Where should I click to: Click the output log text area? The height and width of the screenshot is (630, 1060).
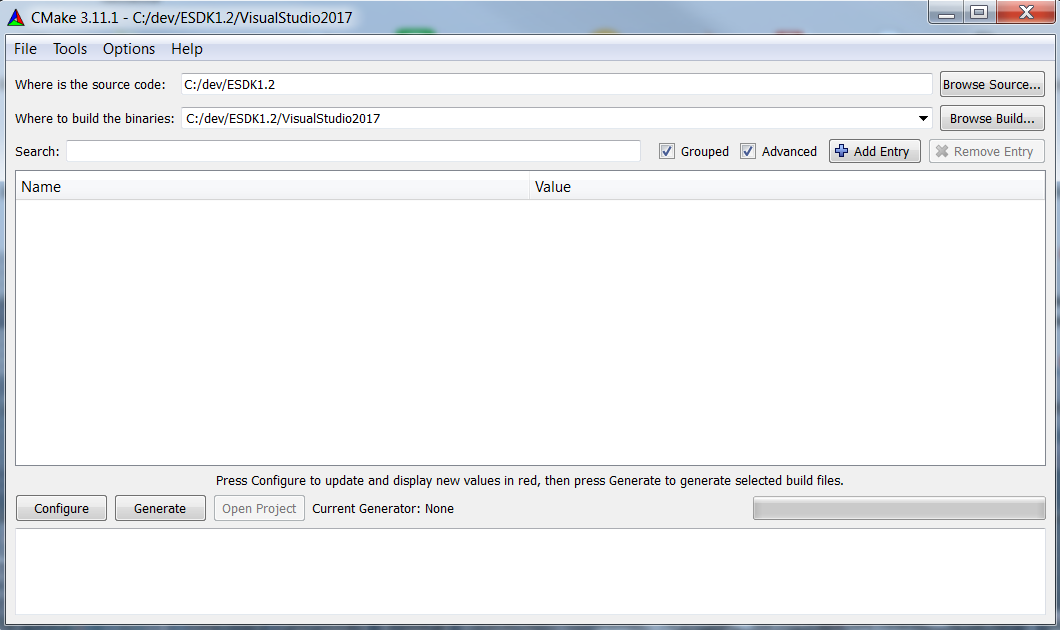coord(530,571)
